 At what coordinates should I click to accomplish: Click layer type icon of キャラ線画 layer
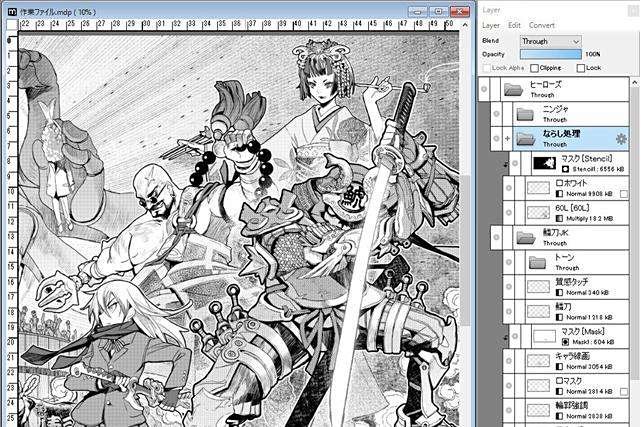pyautogui.click(x=560, y=367)
